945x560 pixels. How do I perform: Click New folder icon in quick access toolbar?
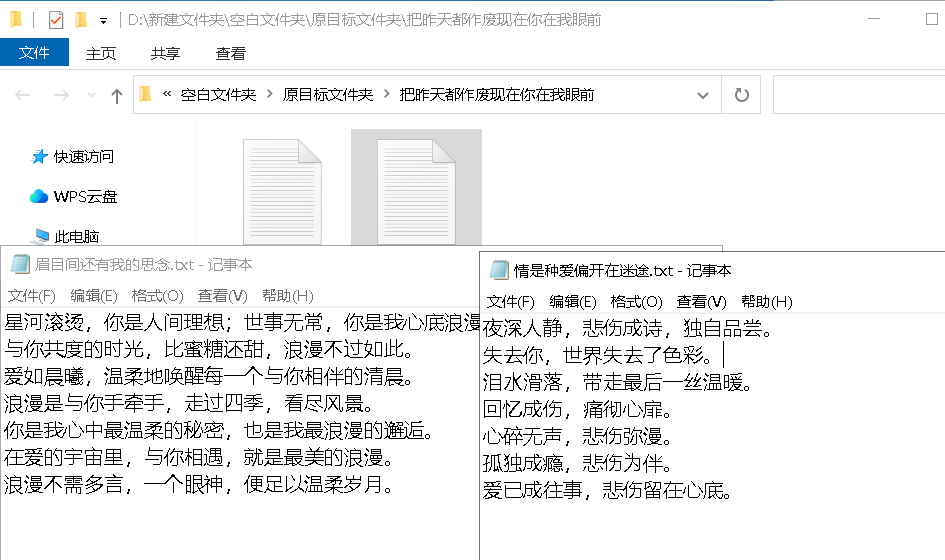point(81,20)
